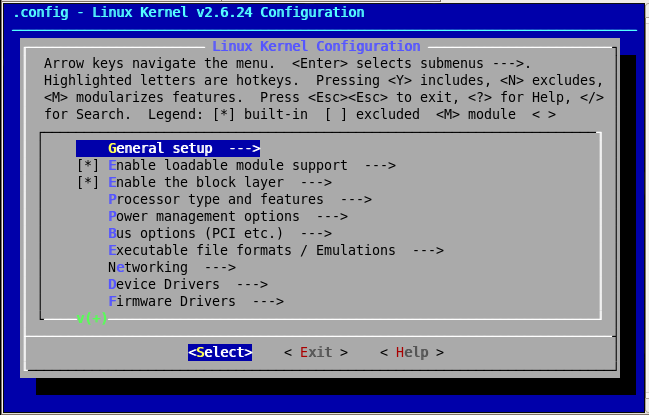Open Executable file formats / Emulations
Screen dimensions: 649x415
pyautogui.click(x=276, y=250)
